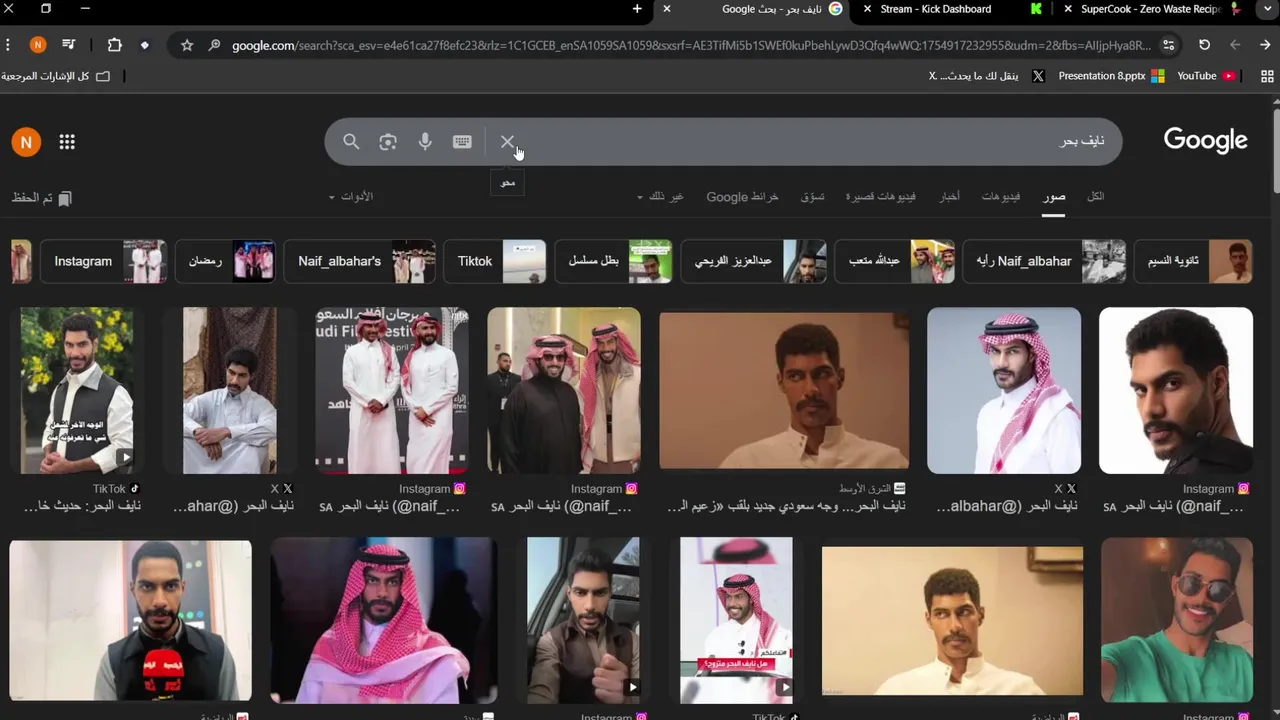Screen dimensions: 1280x720
Task: Submit search with the magnifying glass icon
Action: point(351,142)
